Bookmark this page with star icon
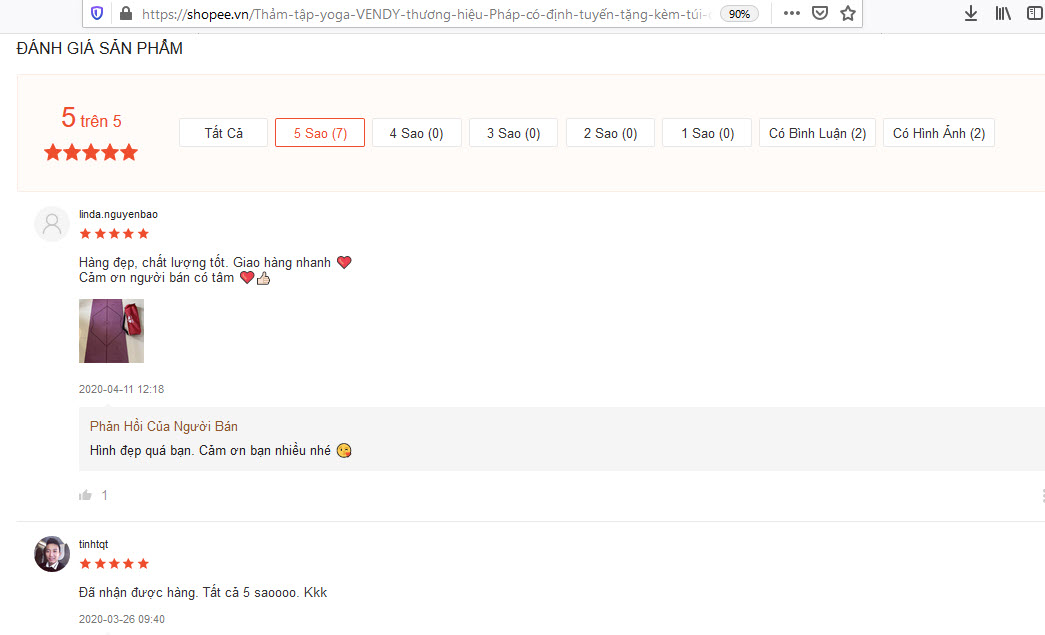 [848, 13]
